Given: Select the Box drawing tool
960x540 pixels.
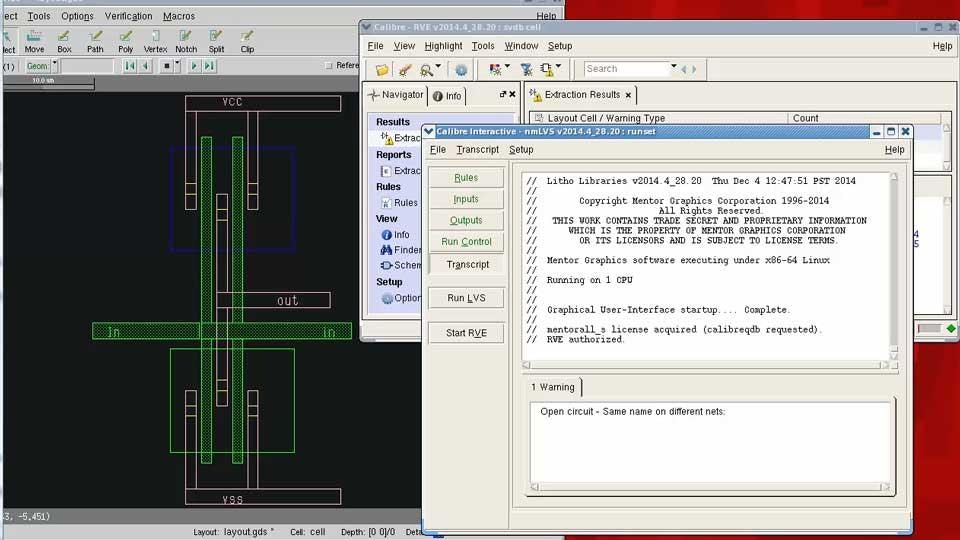Looking at the screenshot, I should coord(64,41).
